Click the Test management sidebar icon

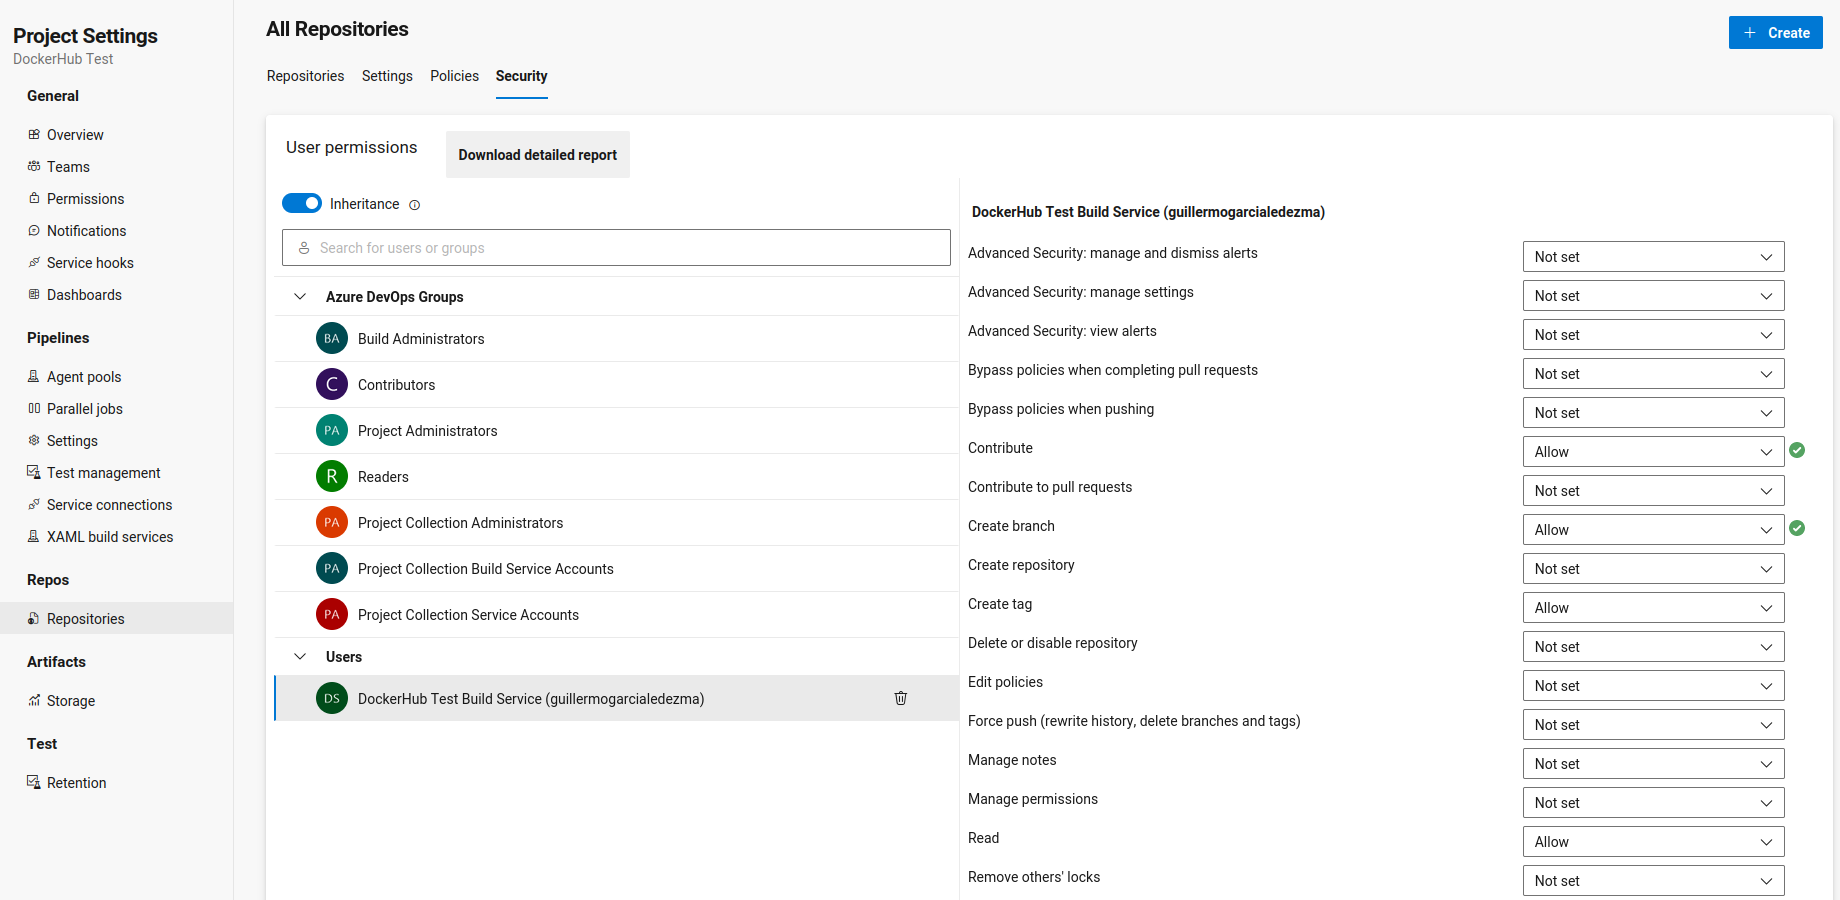click(x=34, y=473)
